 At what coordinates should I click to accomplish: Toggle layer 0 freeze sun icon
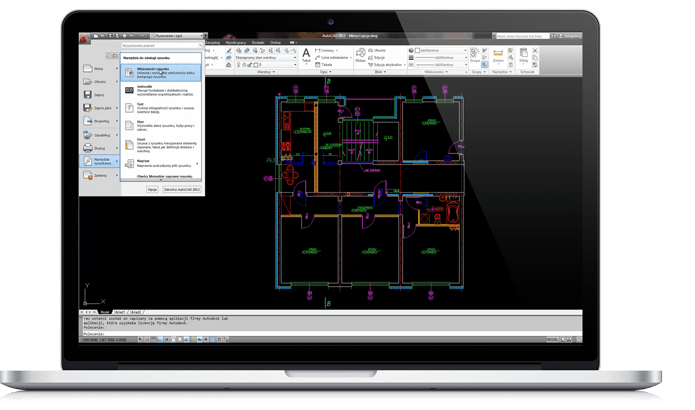click(x=244, y=65)
